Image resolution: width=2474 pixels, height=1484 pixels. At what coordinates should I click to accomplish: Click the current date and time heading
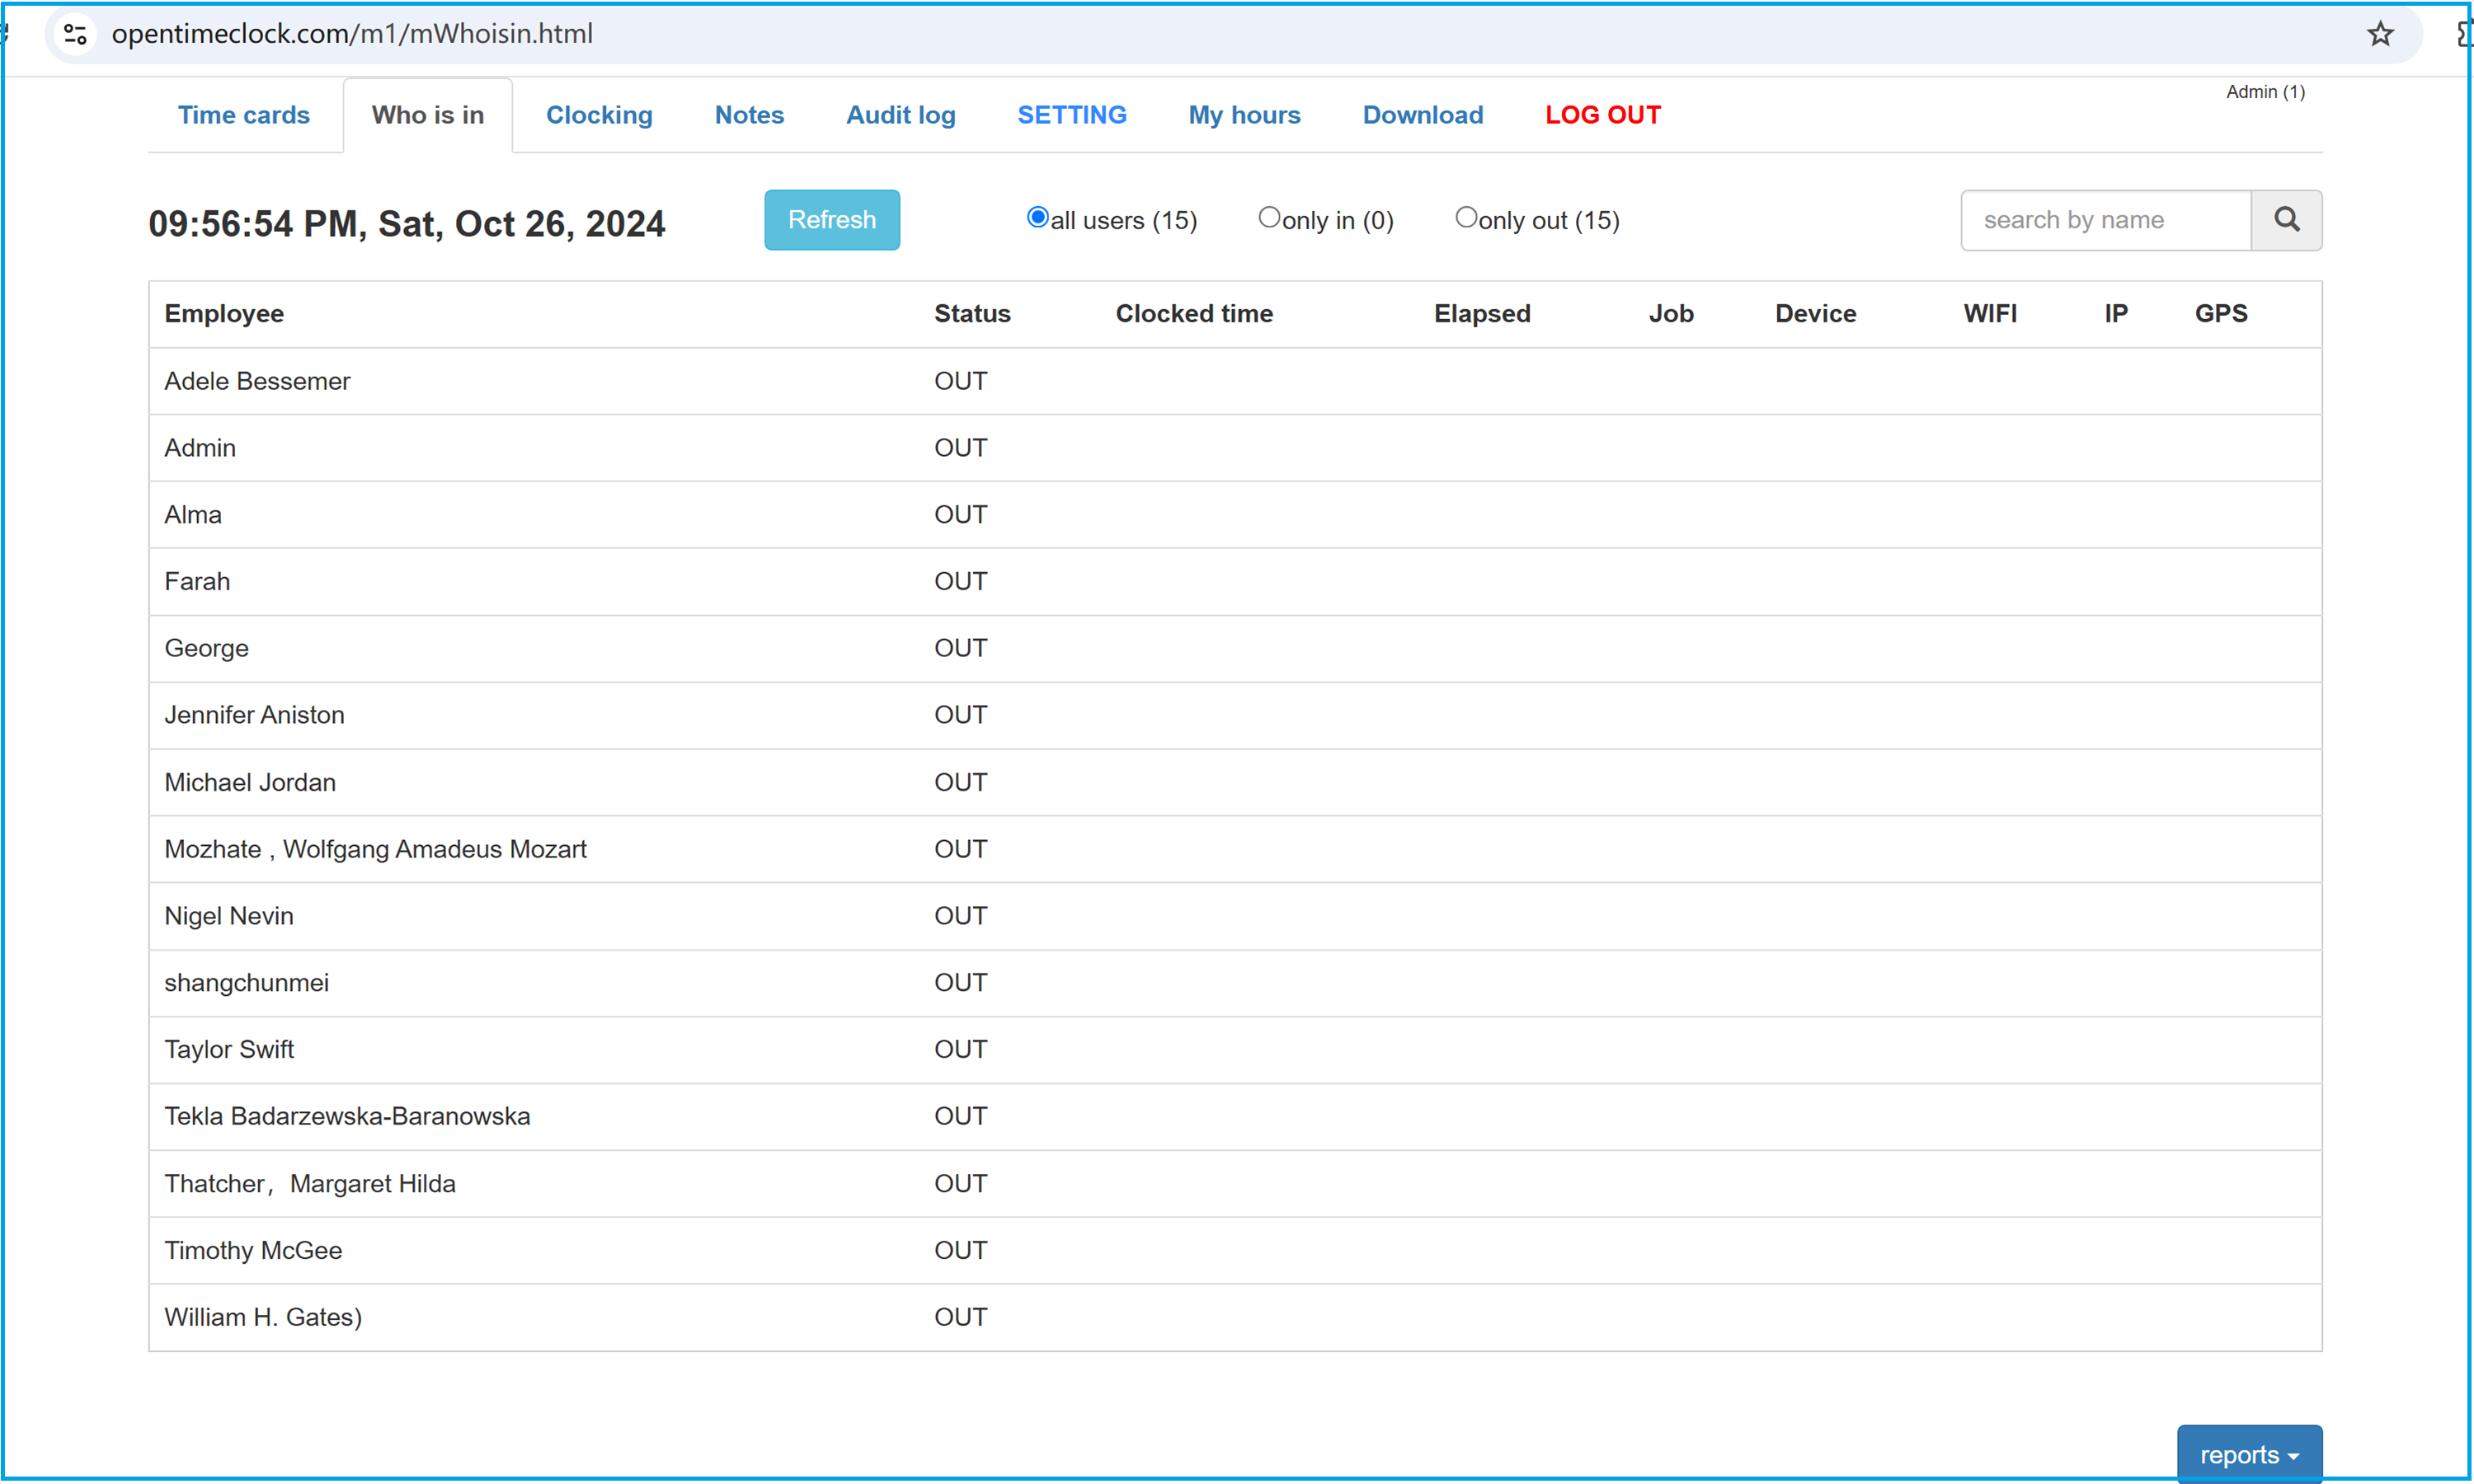point(406,224)
